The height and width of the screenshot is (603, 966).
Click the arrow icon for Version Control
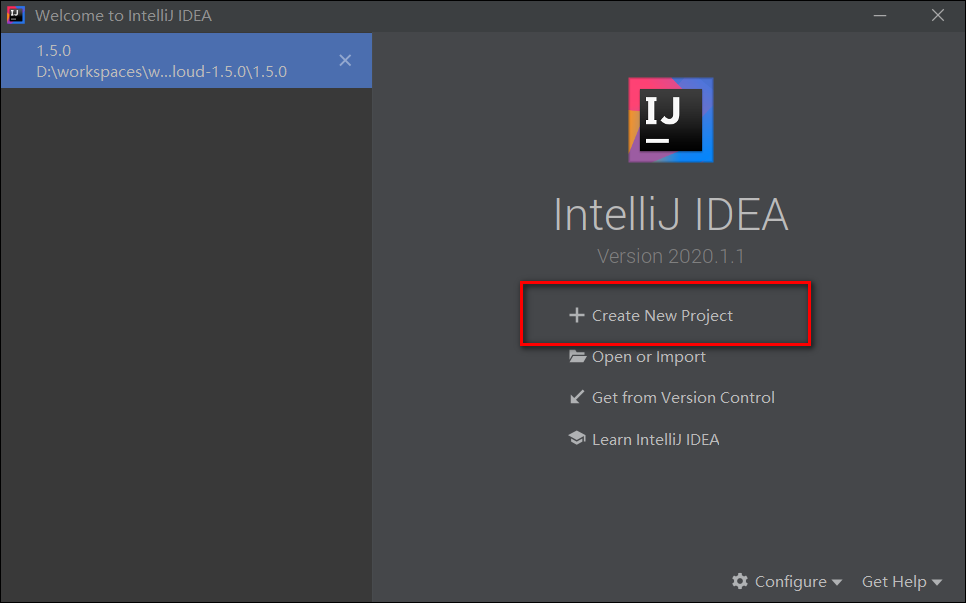pos(577,397)
